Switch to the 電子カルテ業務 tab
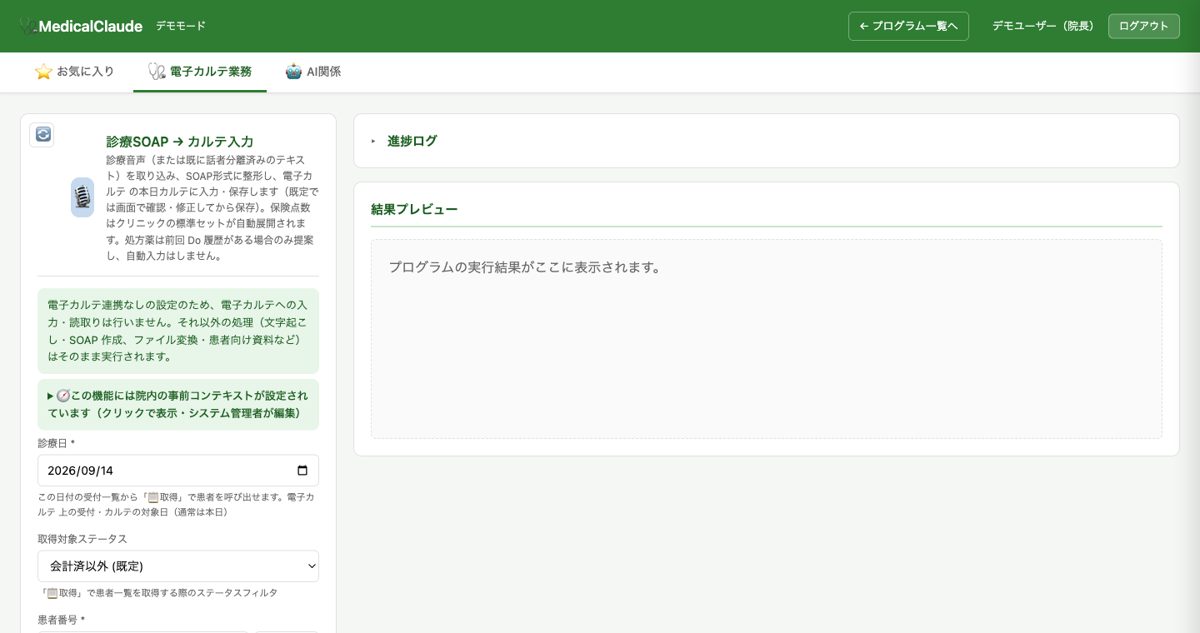Viewport: 1200px width, 633px height. tap(200, 72)
